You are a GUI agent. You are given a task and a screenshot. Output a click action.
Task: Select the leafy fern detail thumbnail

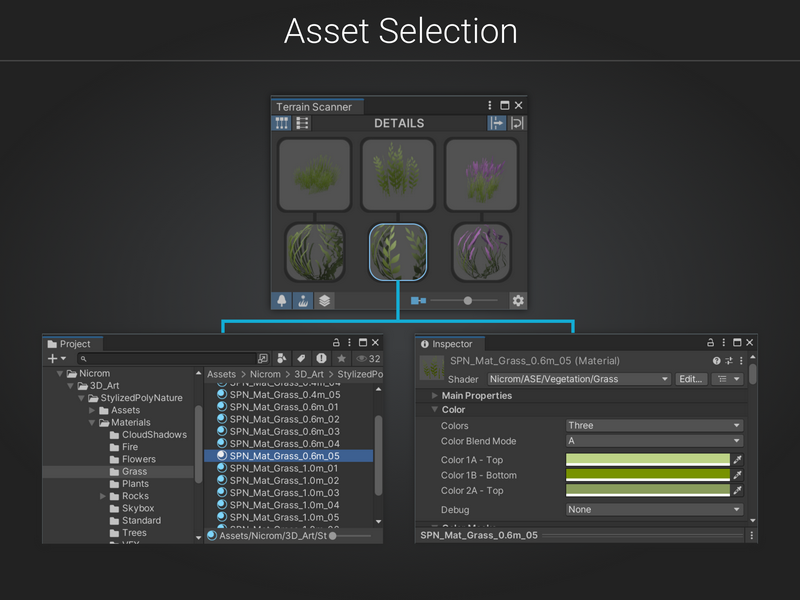pos(398,174)
